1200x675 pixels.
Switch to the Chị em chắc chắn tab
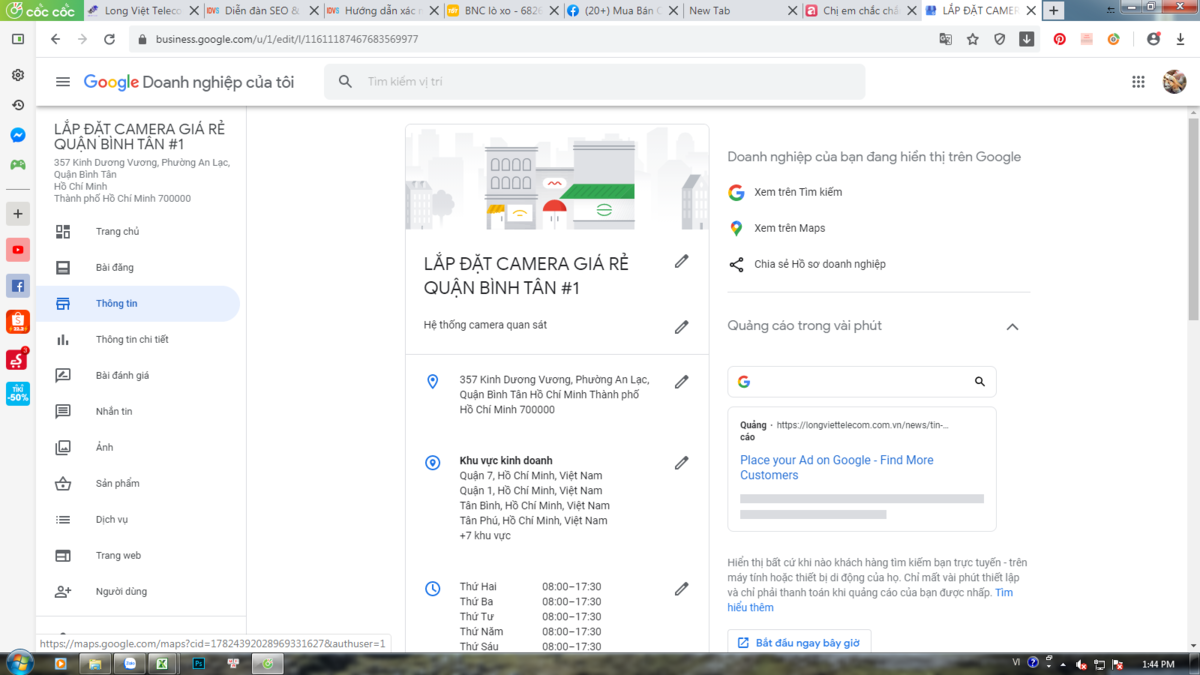860,11
